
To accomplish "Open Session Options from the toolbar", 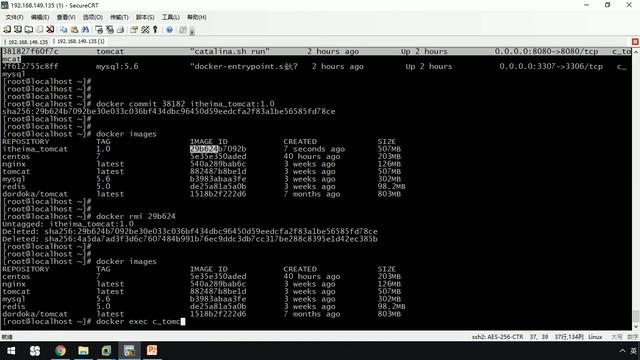I will (x=134, y=29).
